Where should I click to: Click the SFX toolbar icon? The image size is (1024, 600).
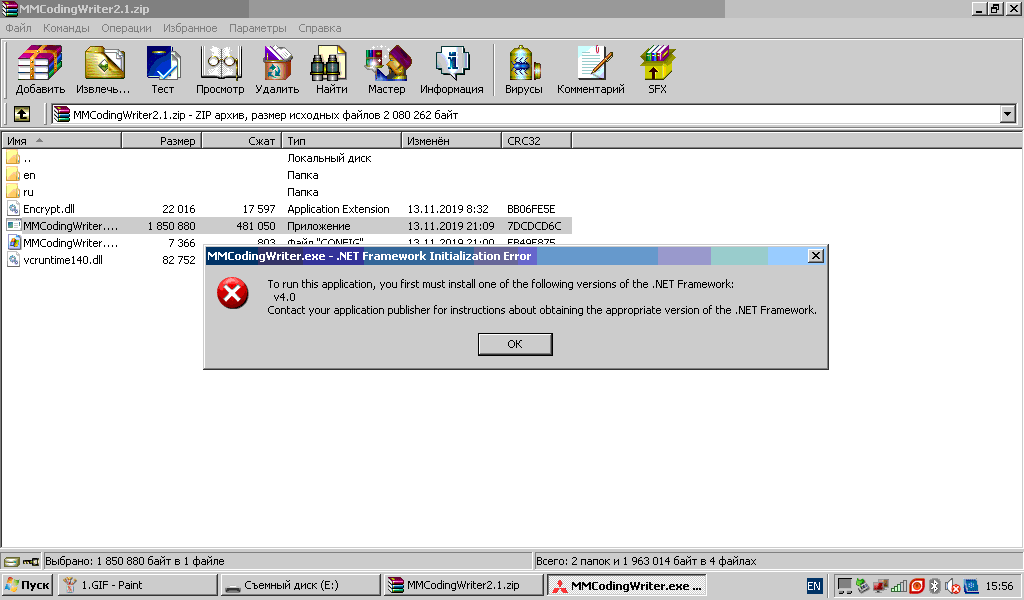click(657, 69)
